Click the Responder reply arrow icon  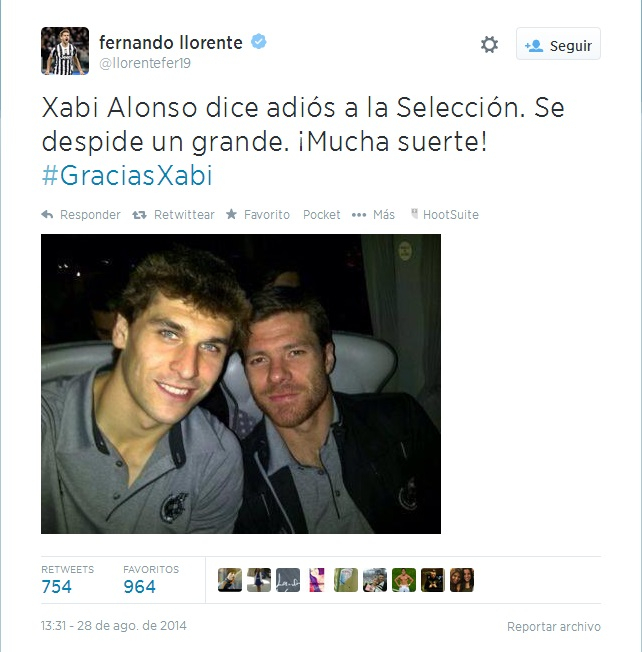tap(47, 215)
